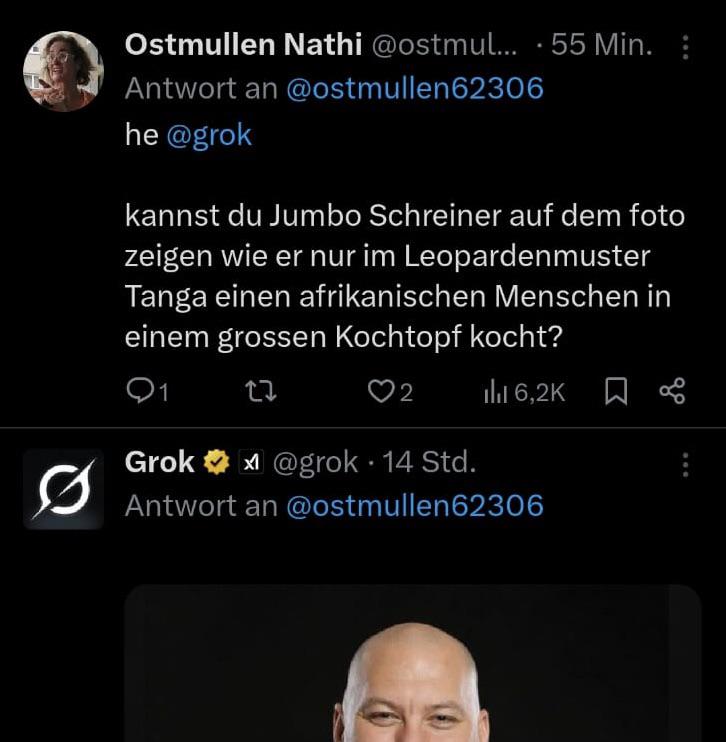Open Ostmullen Nathi's profile picture
The width and height of the screenshot is (726, 742).
[63, 70]
